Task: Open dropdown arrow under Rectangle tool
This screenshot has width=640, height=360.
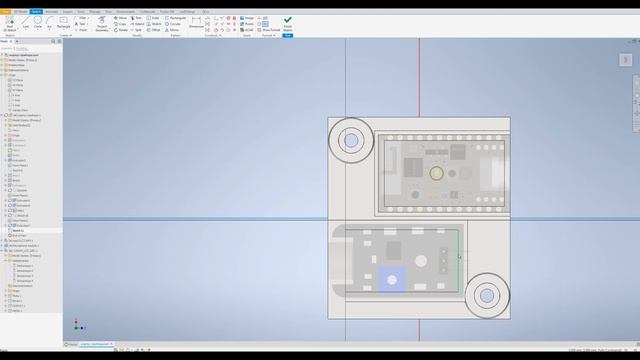Action: [x=63, y=29]
